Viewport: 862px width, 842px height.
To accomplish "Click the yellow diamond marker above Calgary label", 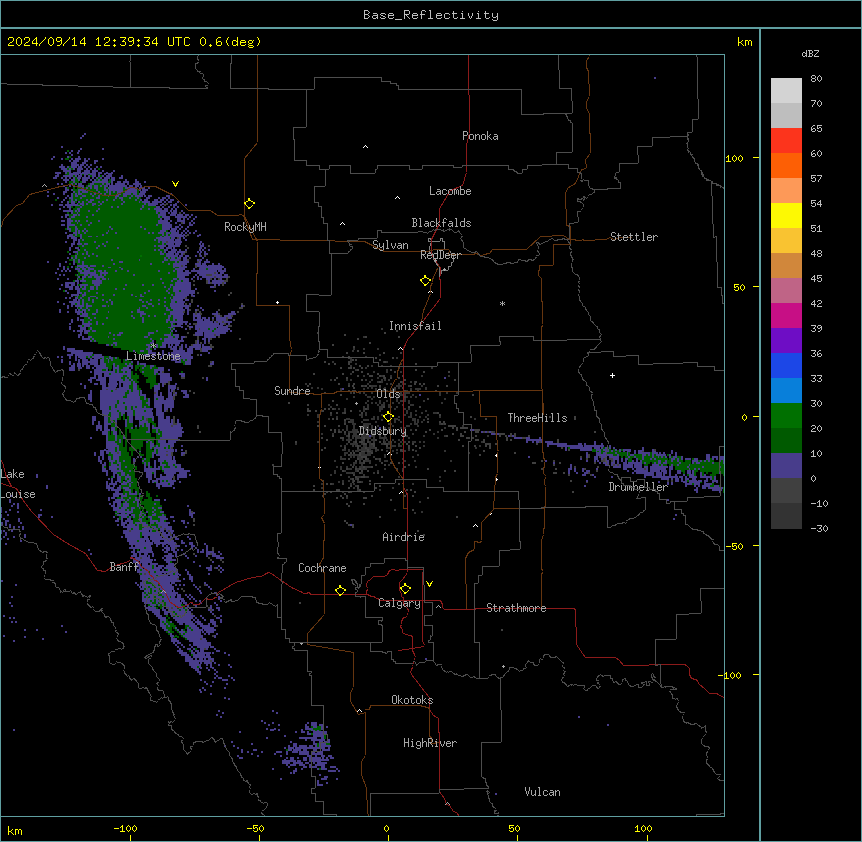I will pyautogui.click(x=405, y=589).
